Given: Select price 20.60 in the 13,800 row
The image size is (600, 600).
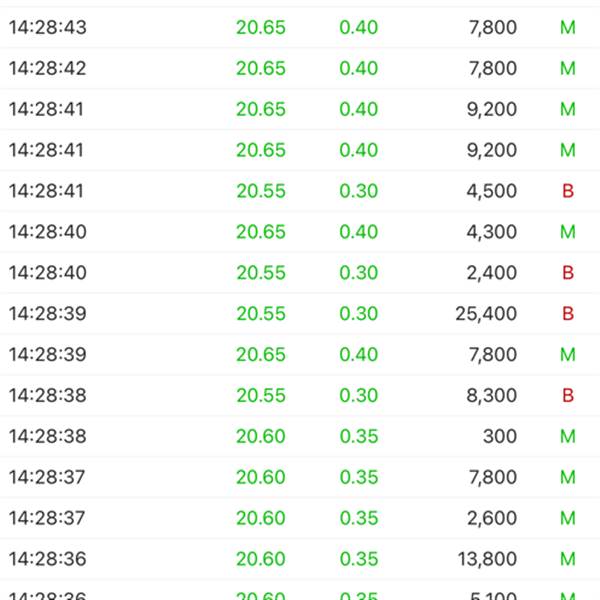Looking at the screenshot, I should tap(261, 559).
